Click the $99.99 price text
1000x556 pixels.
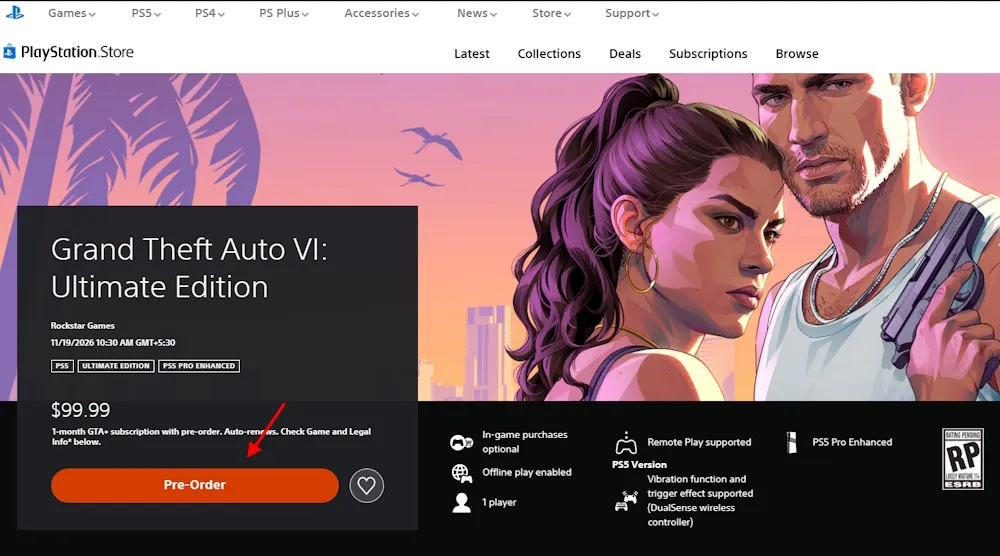tap(80, 409)
